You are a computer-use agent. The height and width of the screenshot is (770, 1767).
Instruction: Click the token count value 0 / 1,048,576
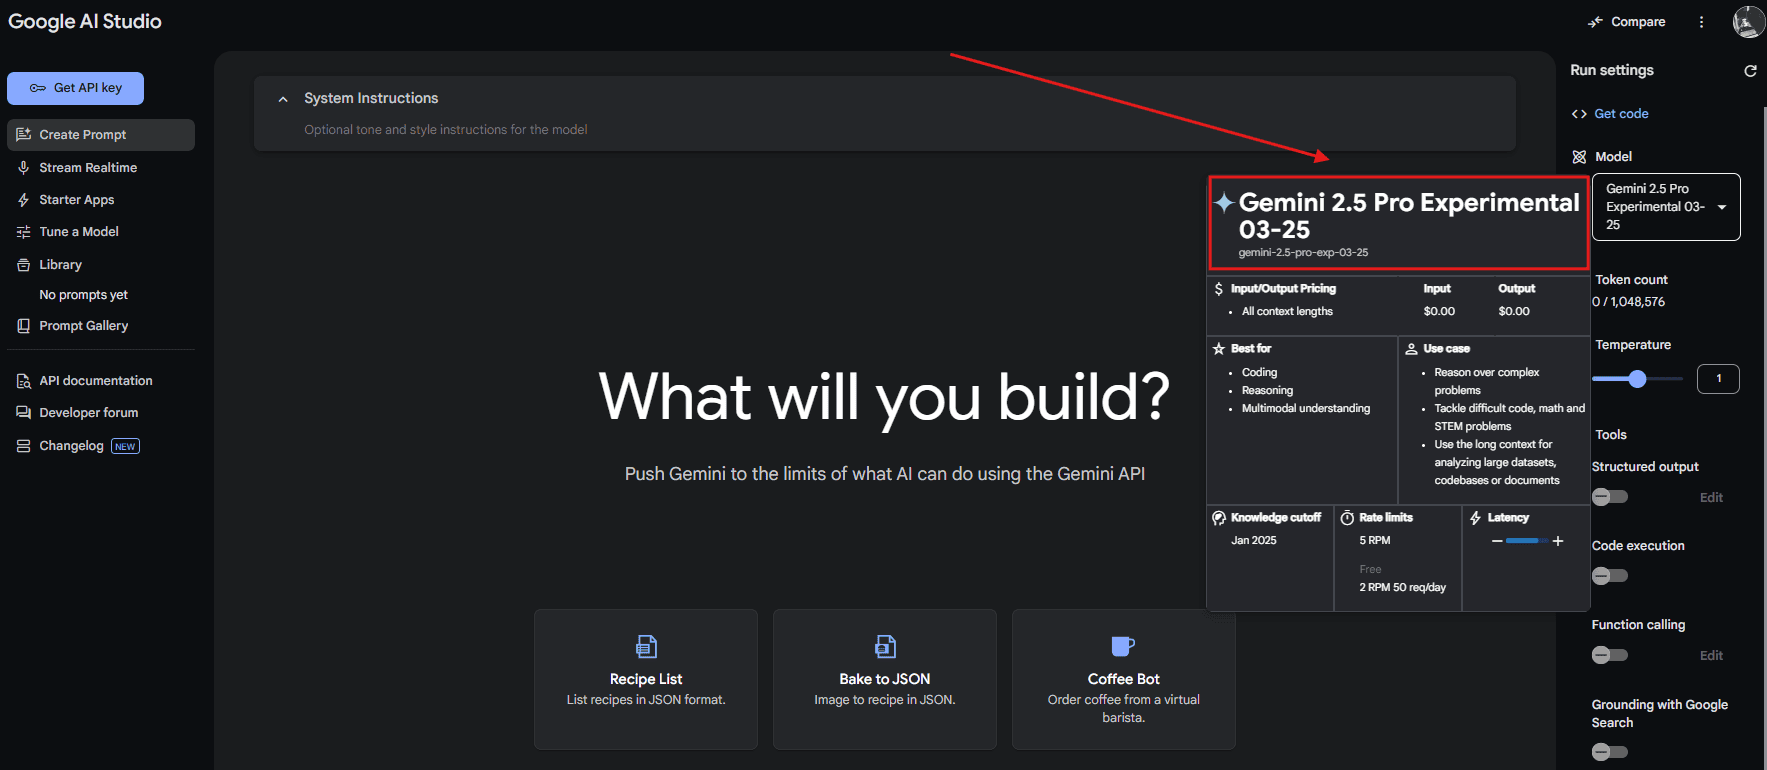click(x=1629, y=302)
